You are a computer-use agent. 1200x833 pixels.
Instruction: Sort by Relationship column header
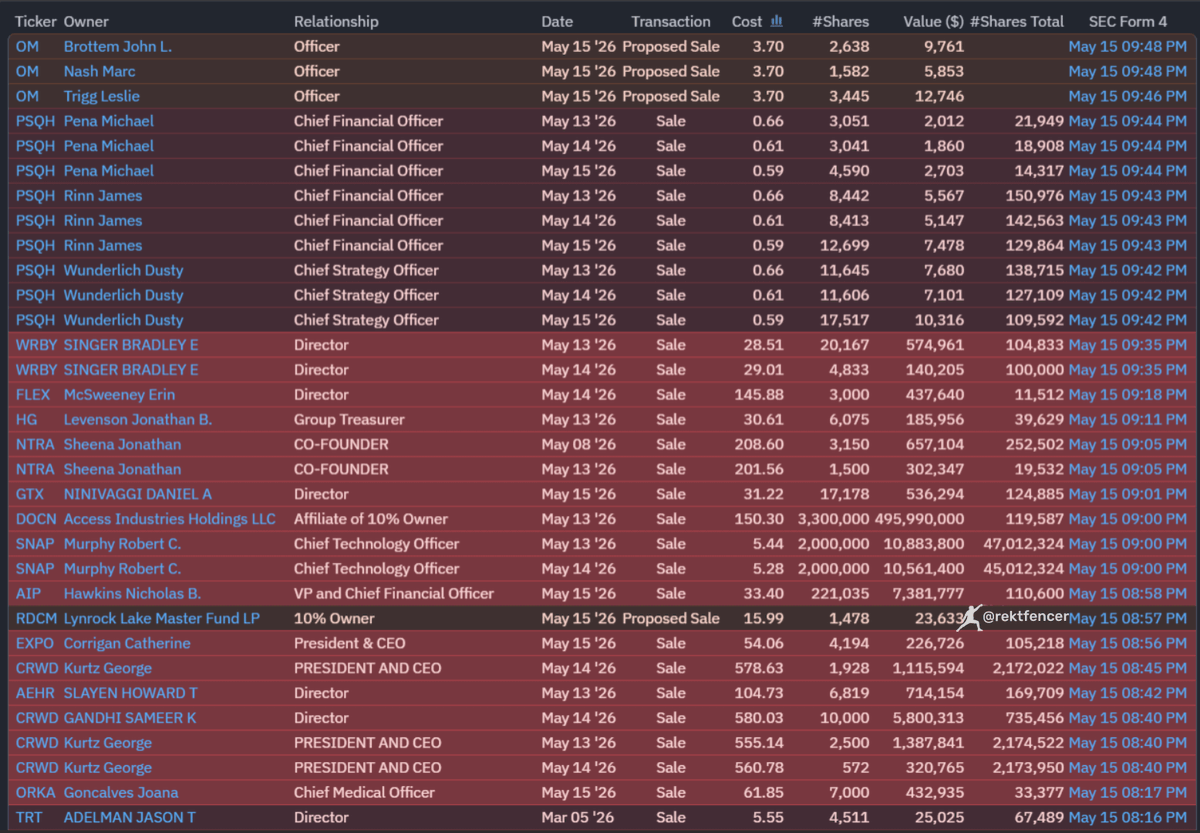click(x=336, y=21)
